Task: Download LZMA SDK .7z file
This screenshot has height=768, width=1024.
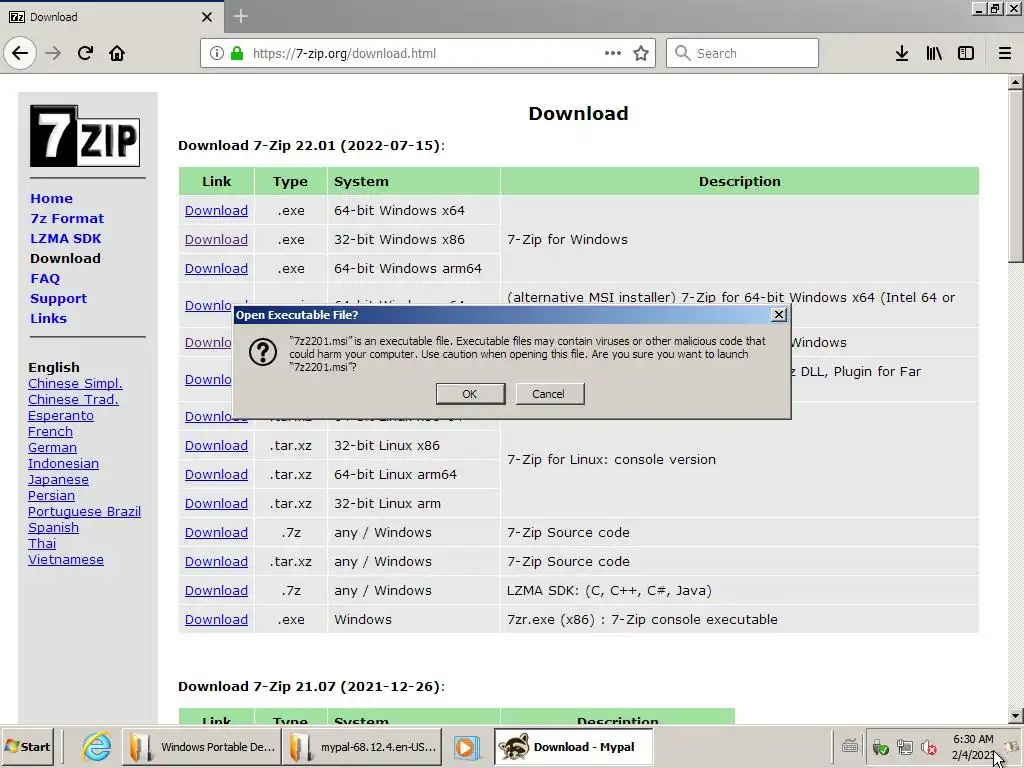Action: pos(216,590)
